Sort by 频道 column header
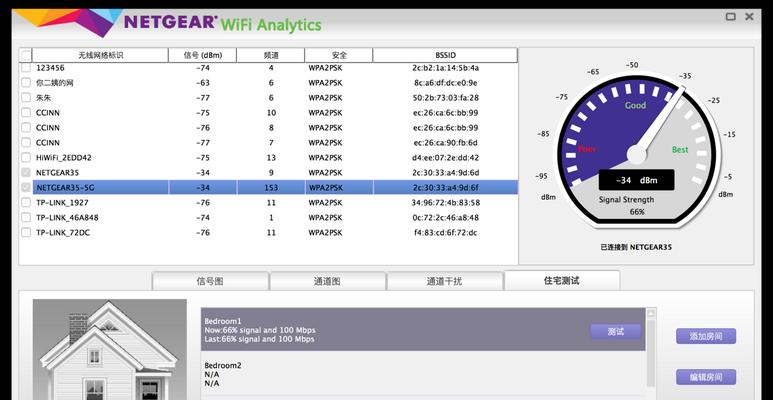 coord(271,55)
